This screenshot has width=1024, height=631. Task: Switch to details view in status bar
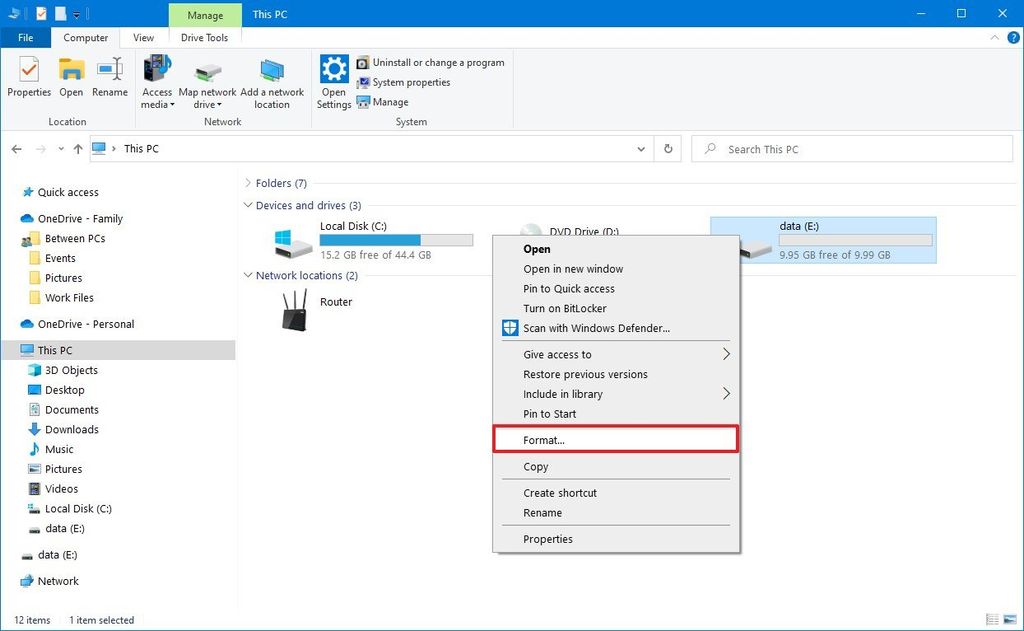[990, 620]
